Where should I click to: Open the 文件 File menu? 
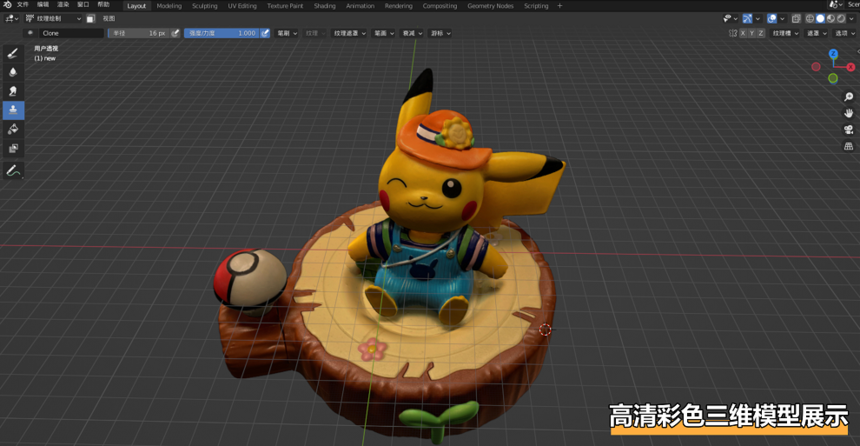[x=22, y=5]
